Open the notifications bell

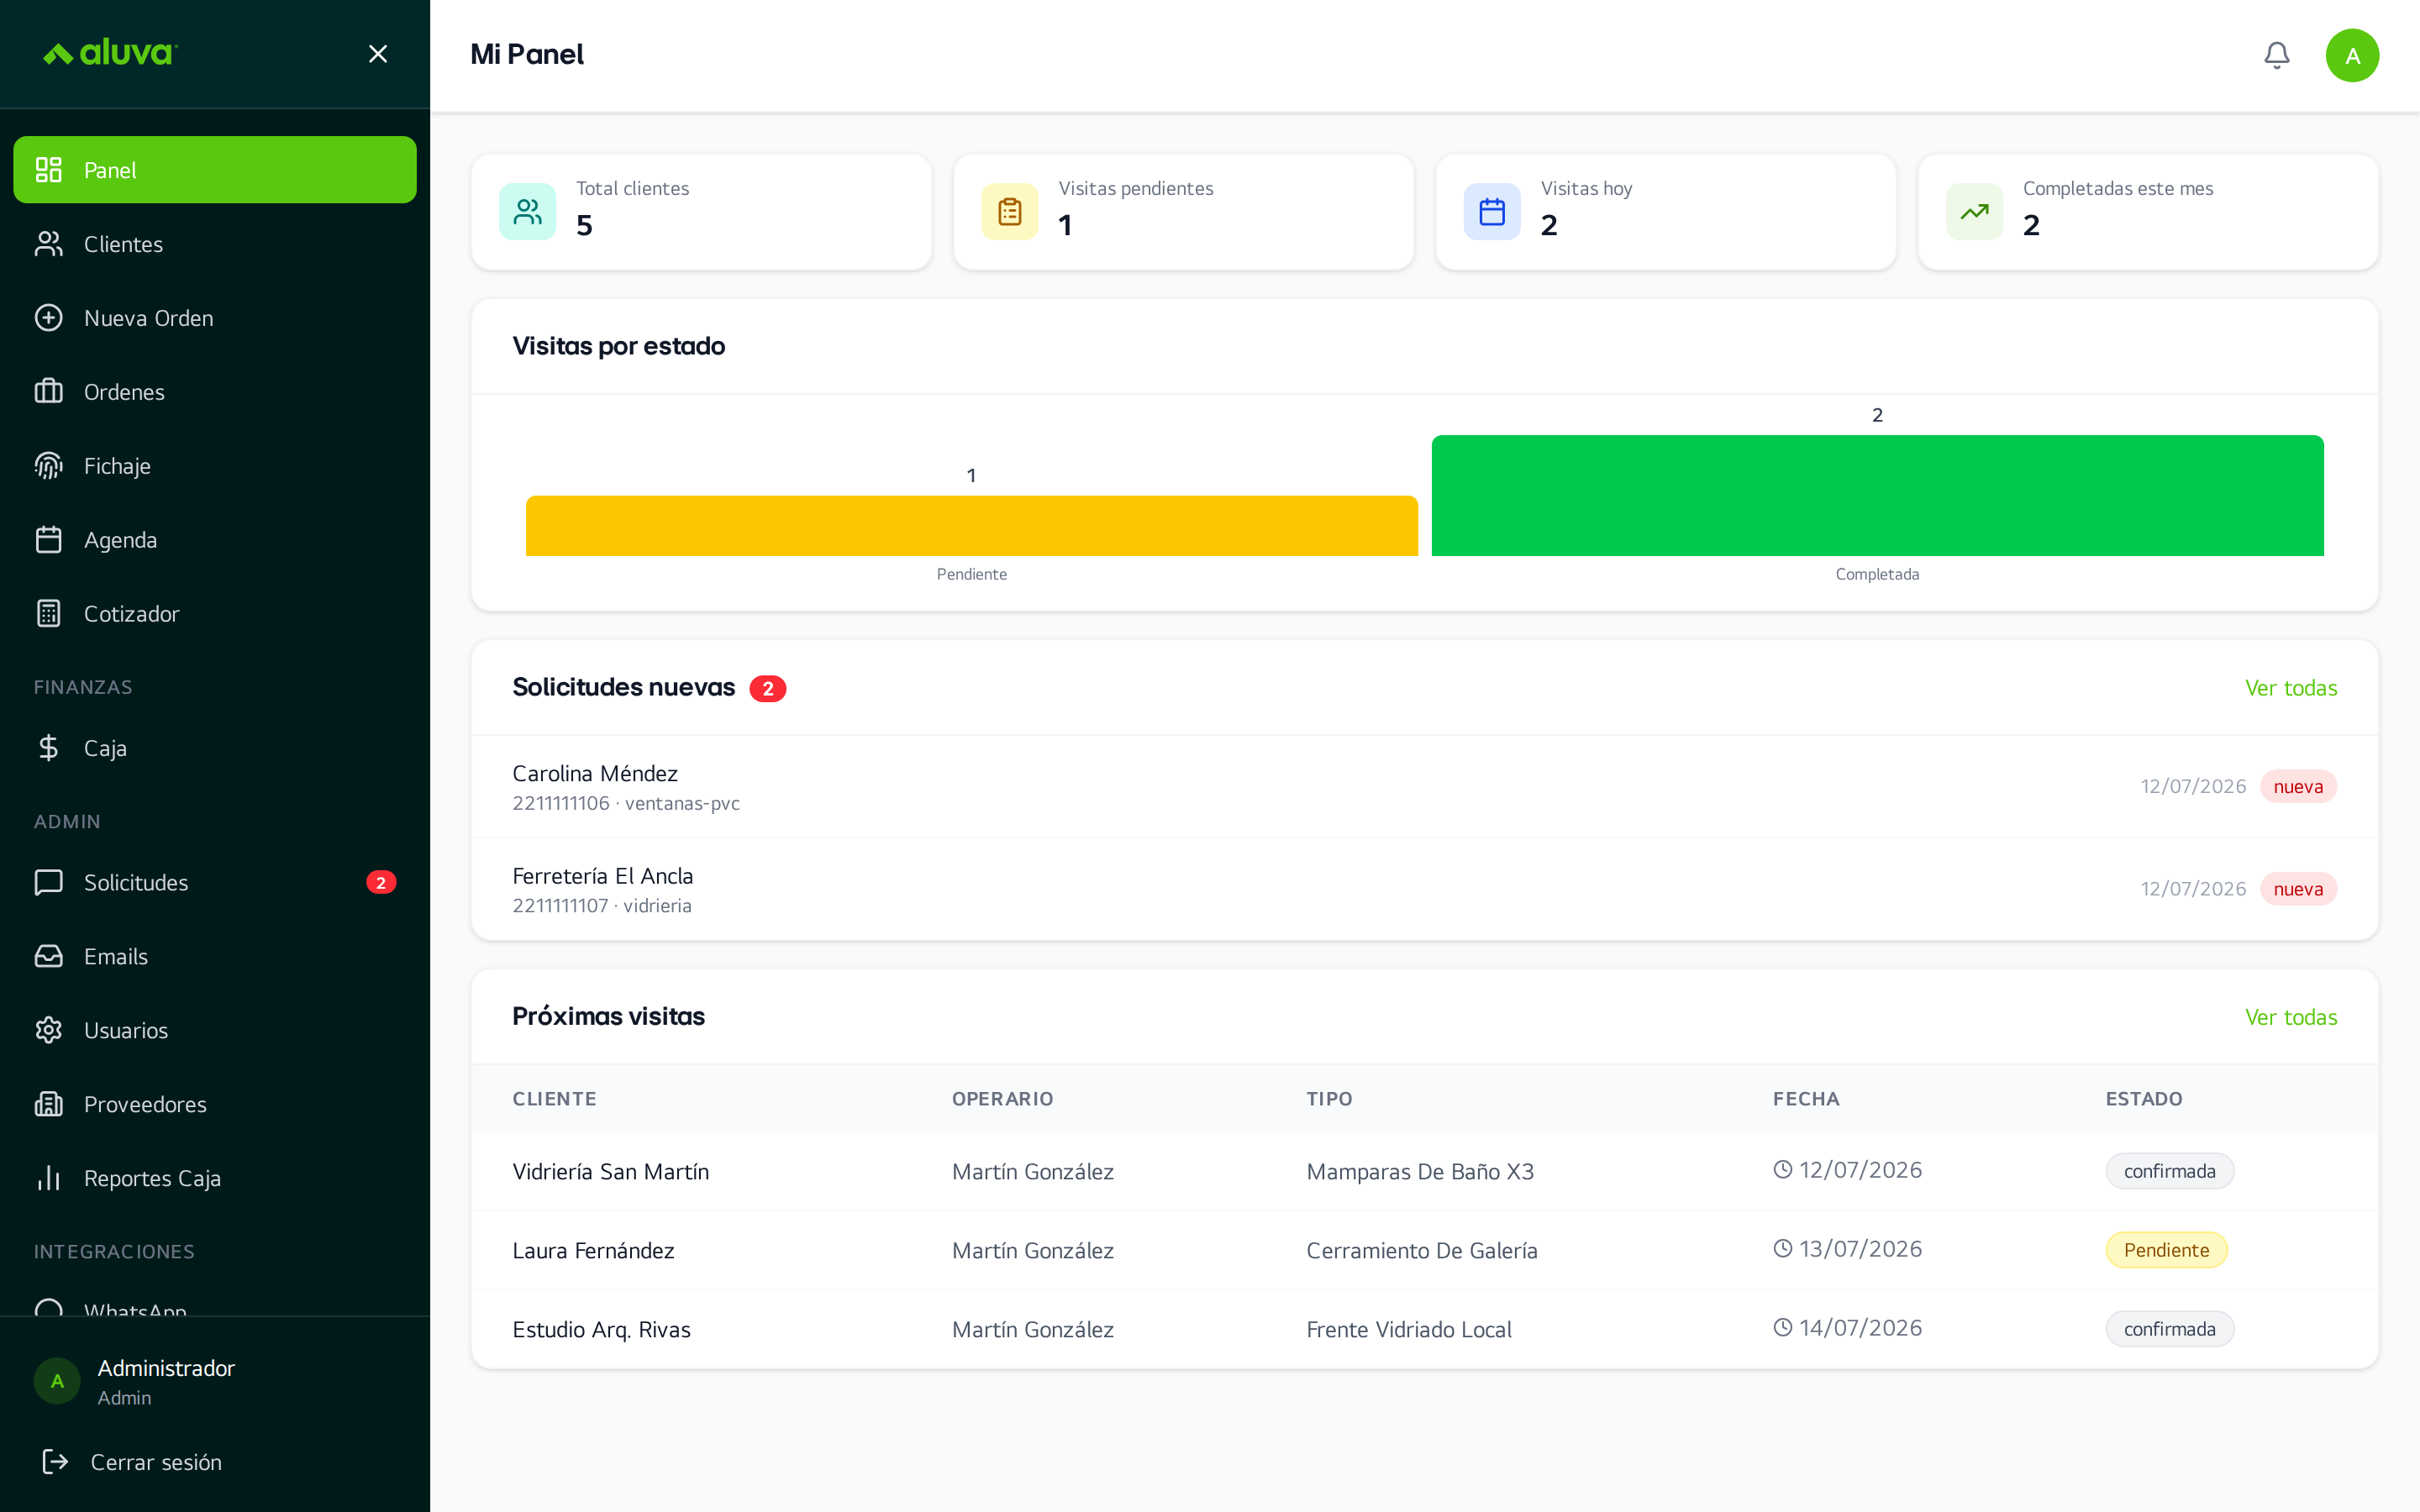[x=2277, y=55]
